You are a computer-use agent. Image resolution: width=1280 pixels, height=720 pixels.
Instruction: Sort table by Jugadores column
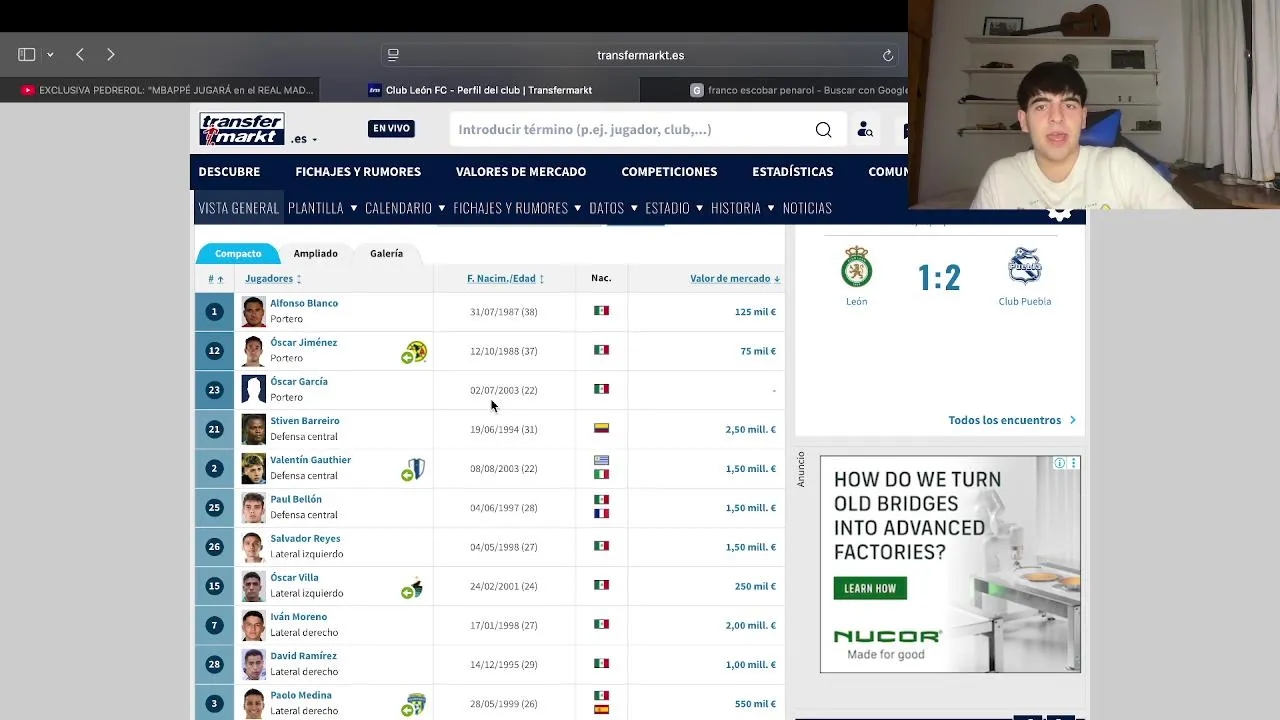[273, 278]
